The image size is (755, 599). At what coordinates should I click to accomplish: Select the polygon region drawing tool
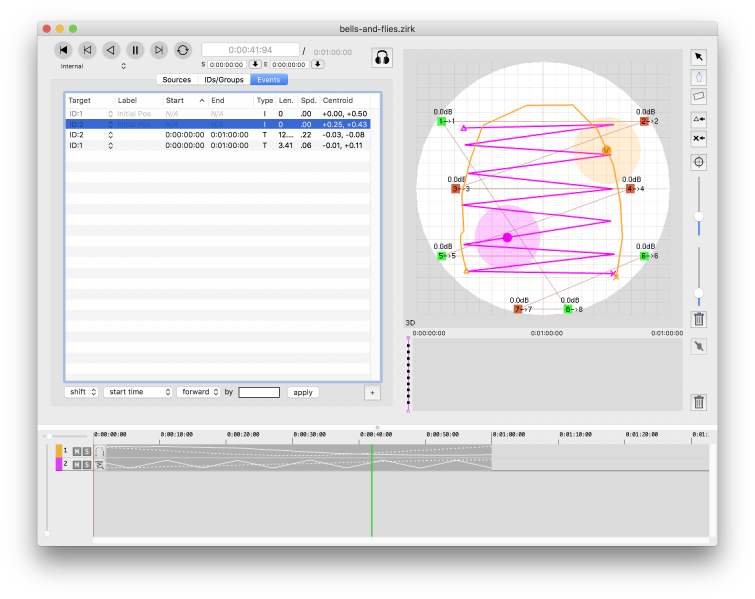699,96
